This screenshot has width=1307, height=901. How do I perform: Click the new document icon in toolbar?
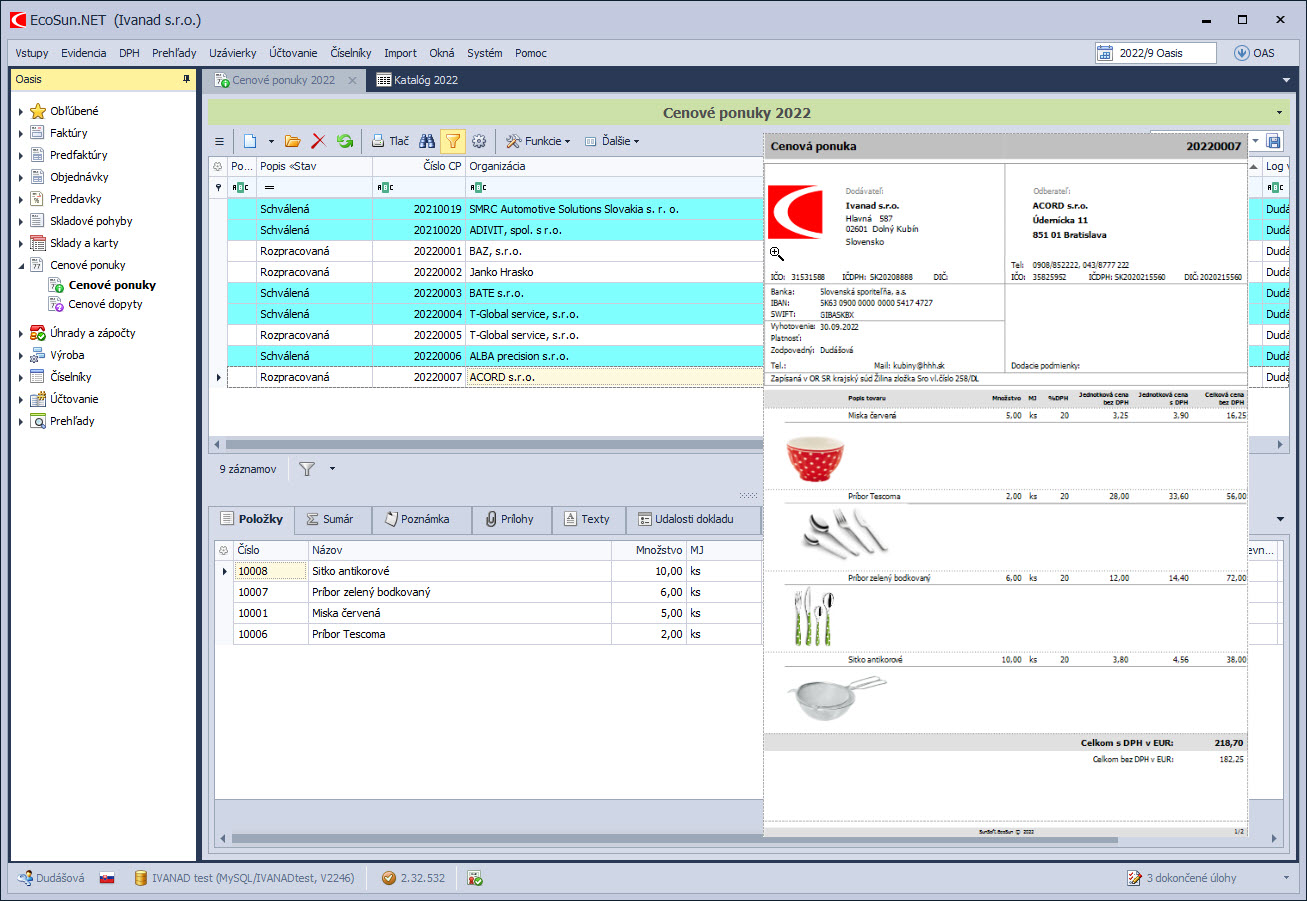pyautogui.click(x=250, y=142)
